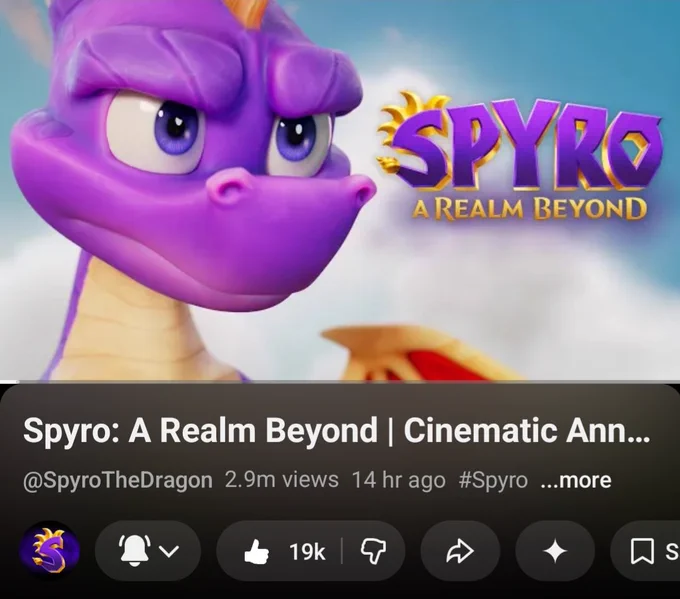Screen dimensions: 680x599
Task: Open the SpyroTheDragon channel avatar
Action: click(49, 551)
